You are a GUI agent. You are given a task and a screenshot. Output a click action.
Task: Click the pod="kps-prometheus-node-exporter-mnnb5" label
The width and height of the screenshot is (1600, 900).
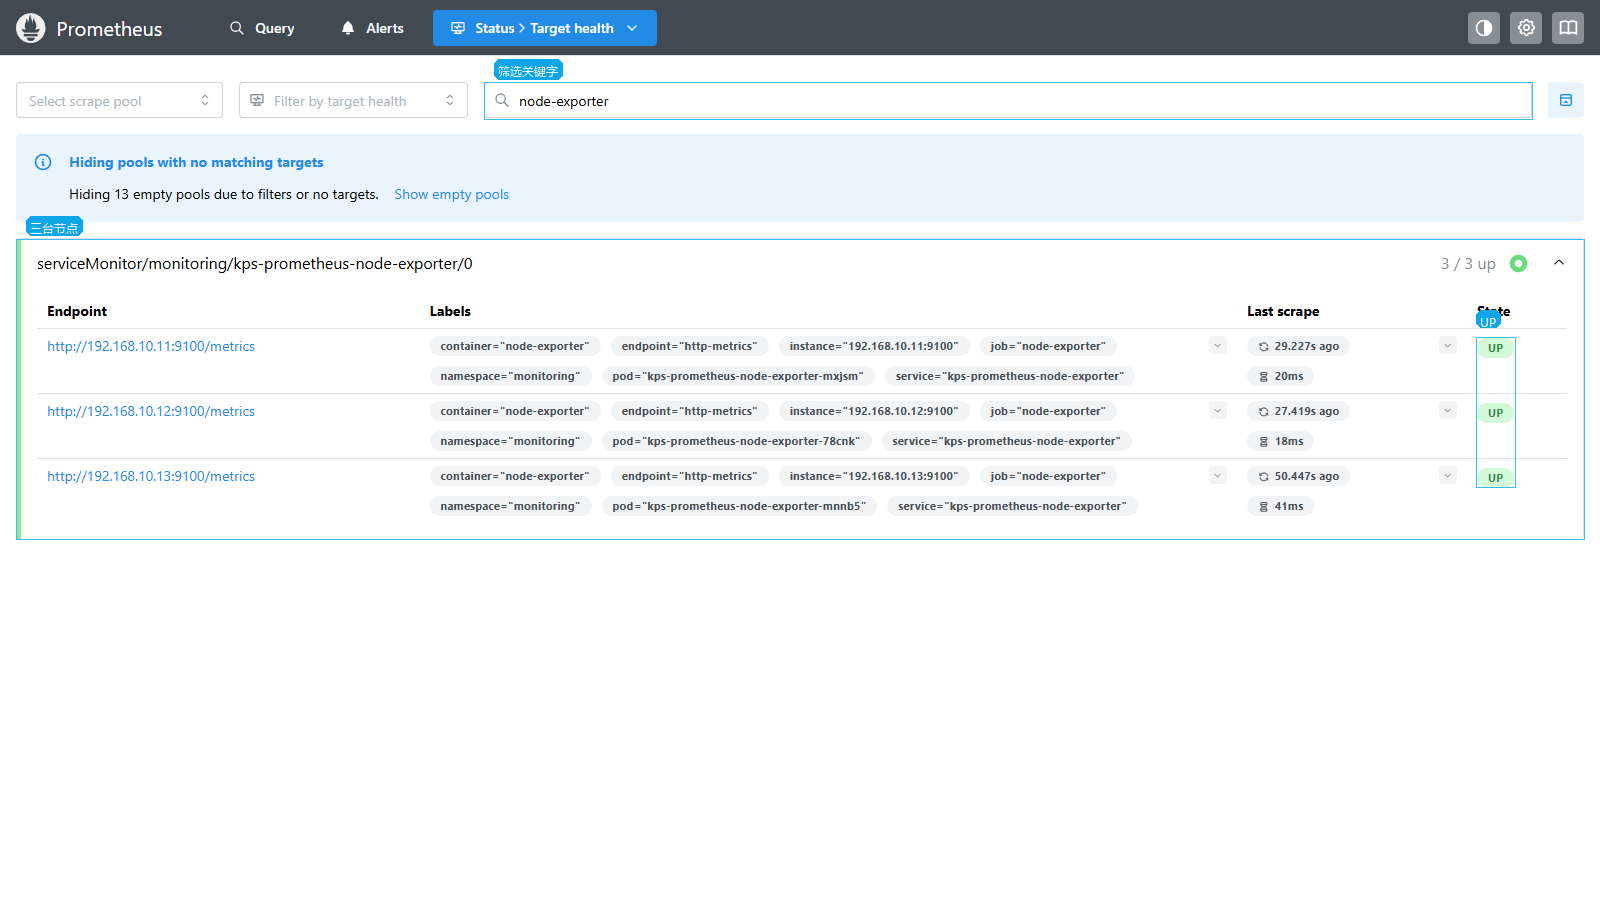tap(739, 506)
